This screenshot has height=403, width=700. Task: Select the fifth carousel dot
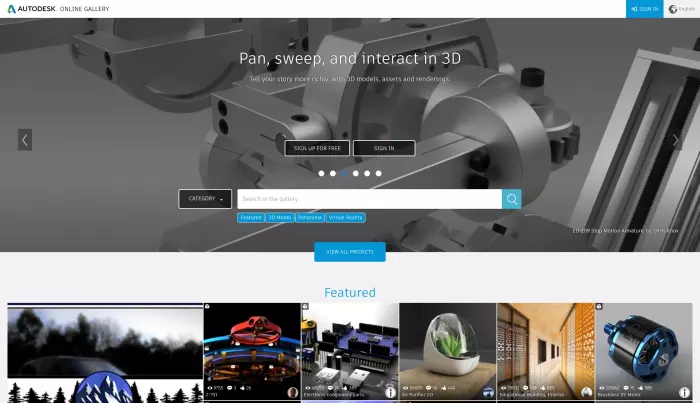[367, 174]
